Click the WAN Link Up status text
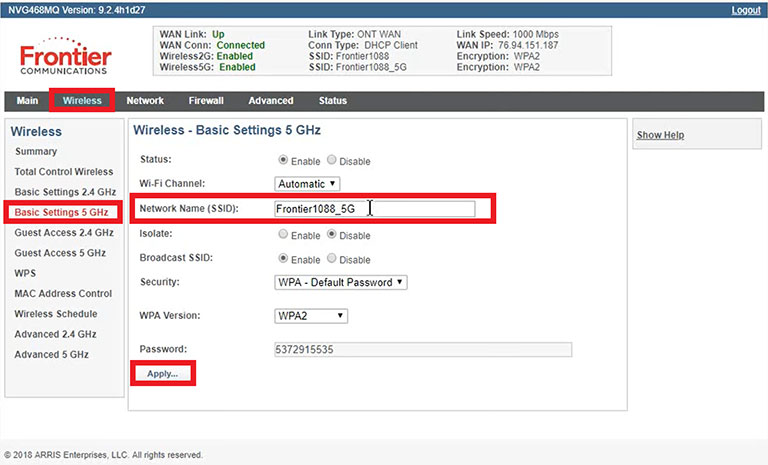 [x=192, y=34]
